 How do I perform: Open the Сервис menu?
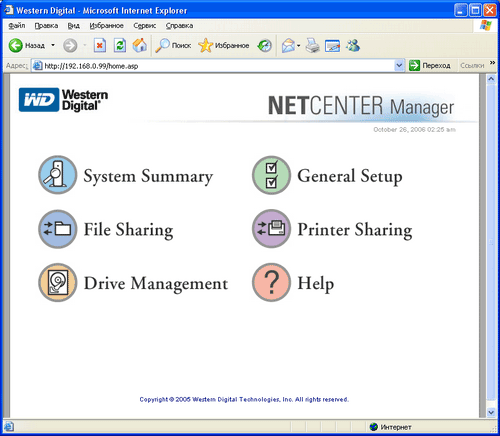(145, 26)
